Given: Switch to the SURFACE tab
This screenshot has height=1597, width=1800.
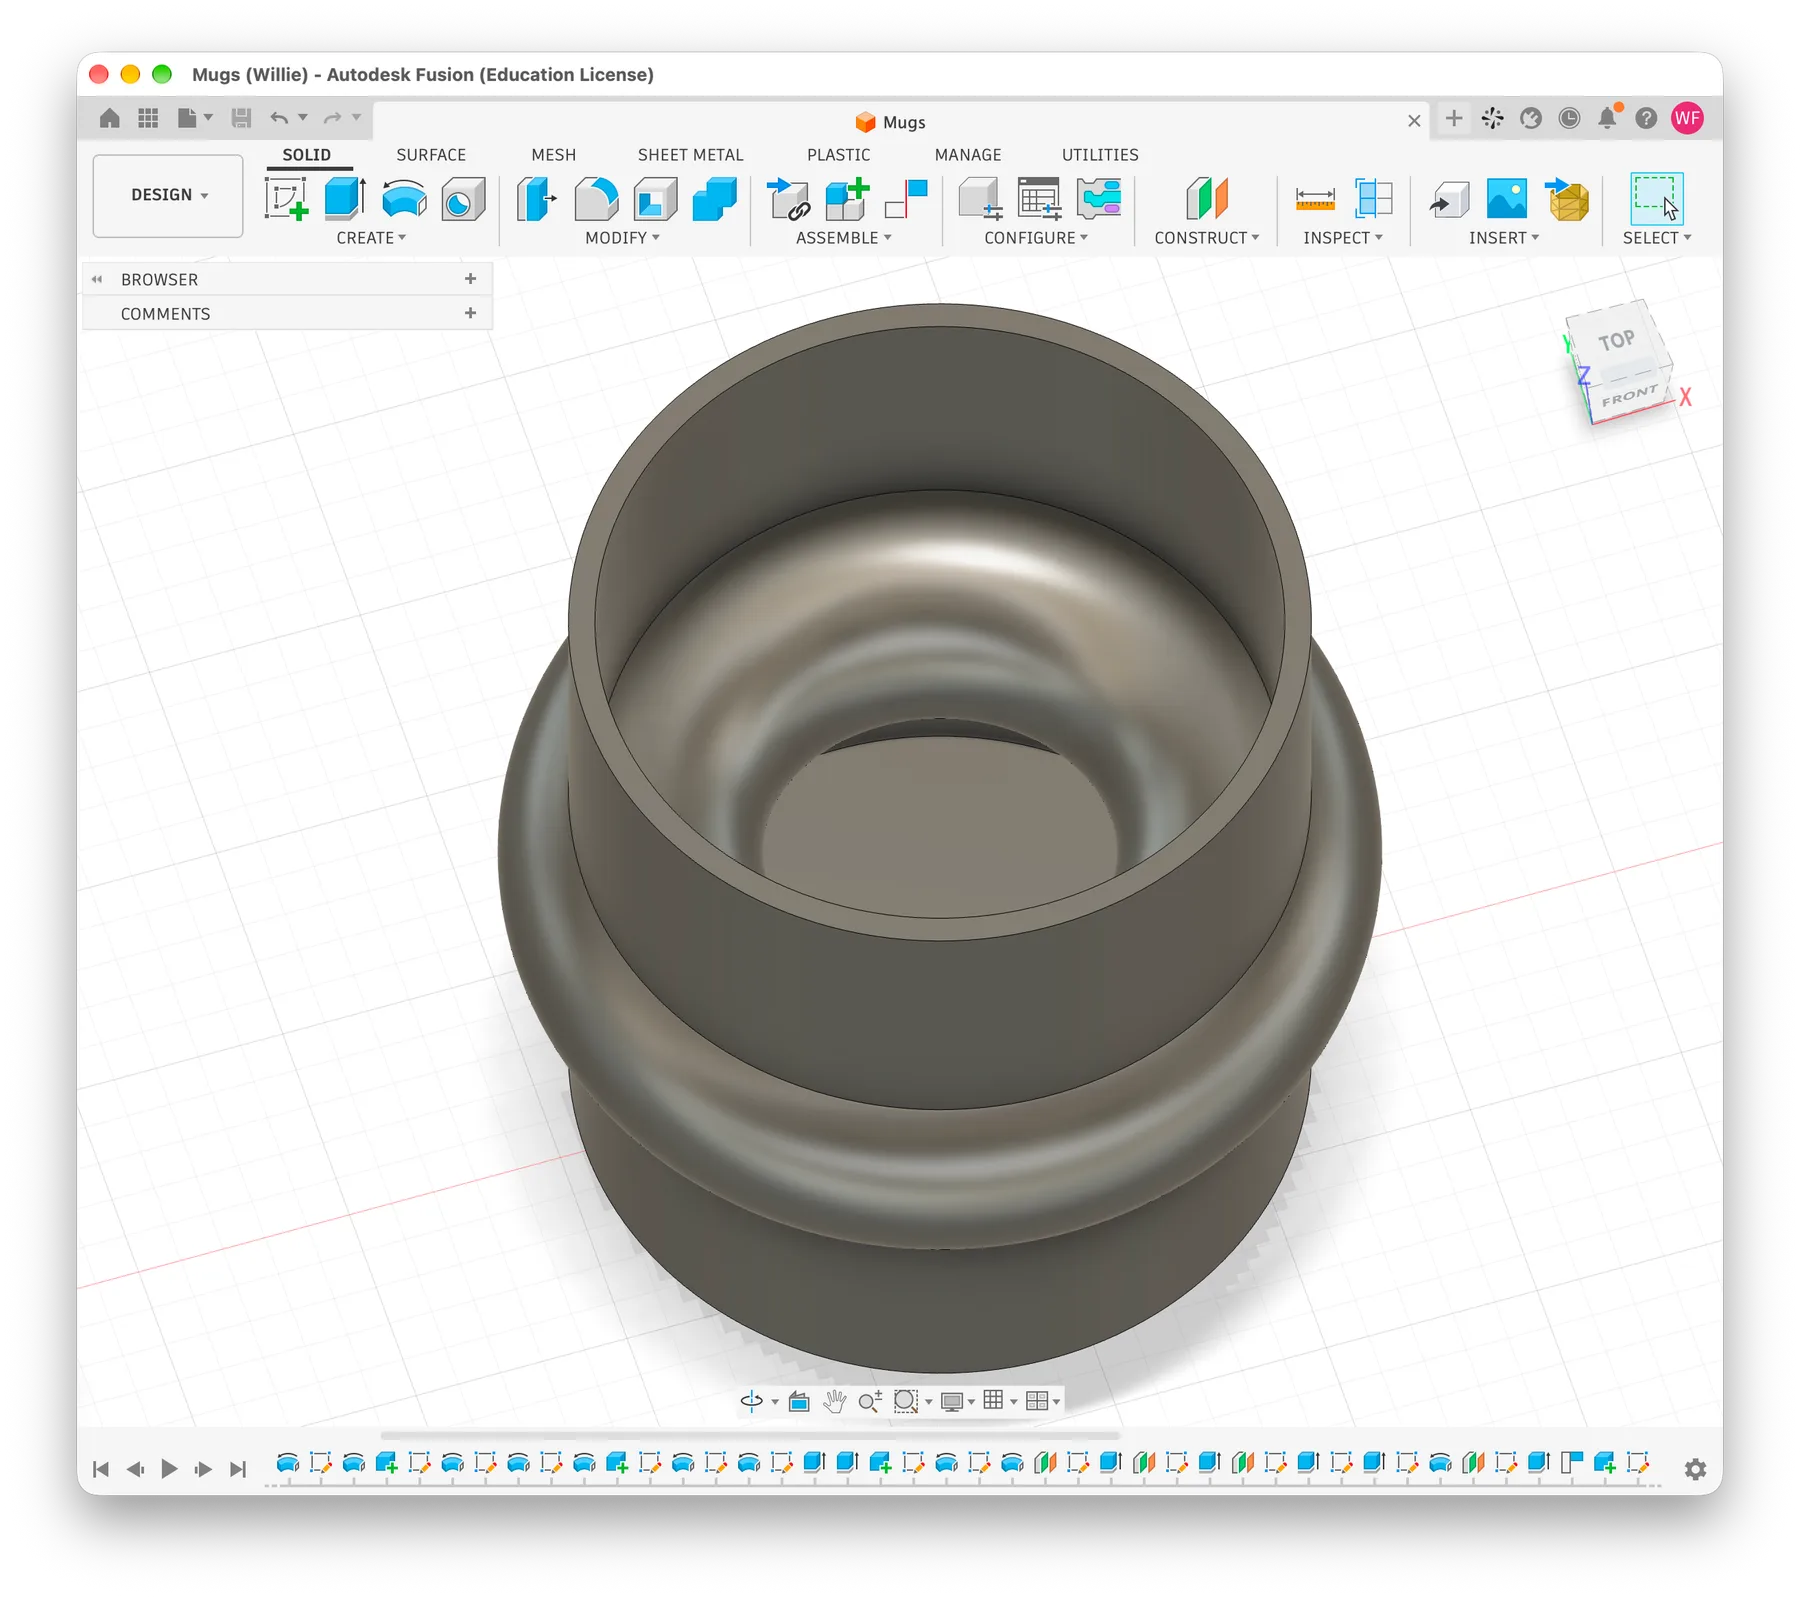Looking at the screenshot, I should [x=431, y=155].
